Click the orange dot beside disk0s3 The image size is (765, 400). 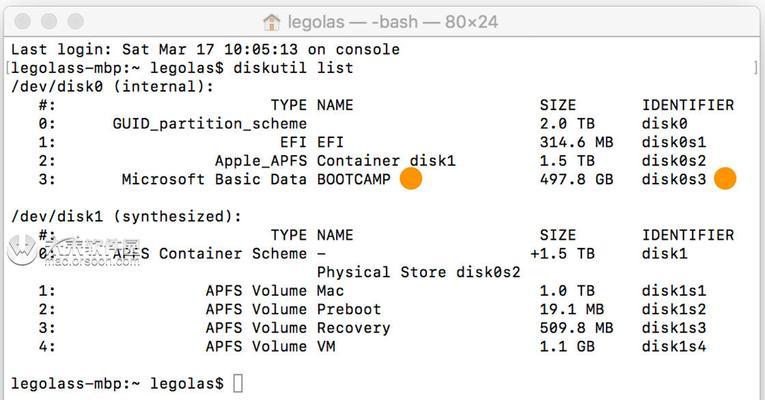pos(725,179)
